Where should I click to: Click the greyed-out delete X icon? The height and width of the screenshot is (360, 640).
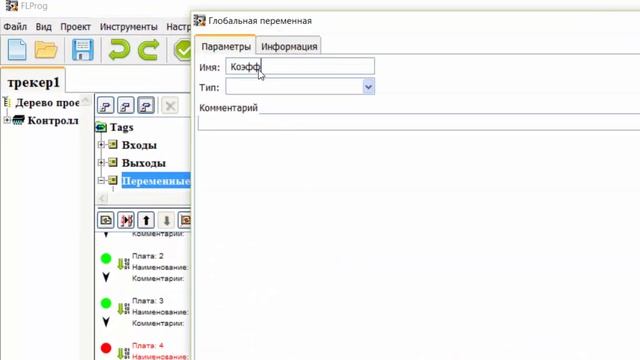point(170,106)
